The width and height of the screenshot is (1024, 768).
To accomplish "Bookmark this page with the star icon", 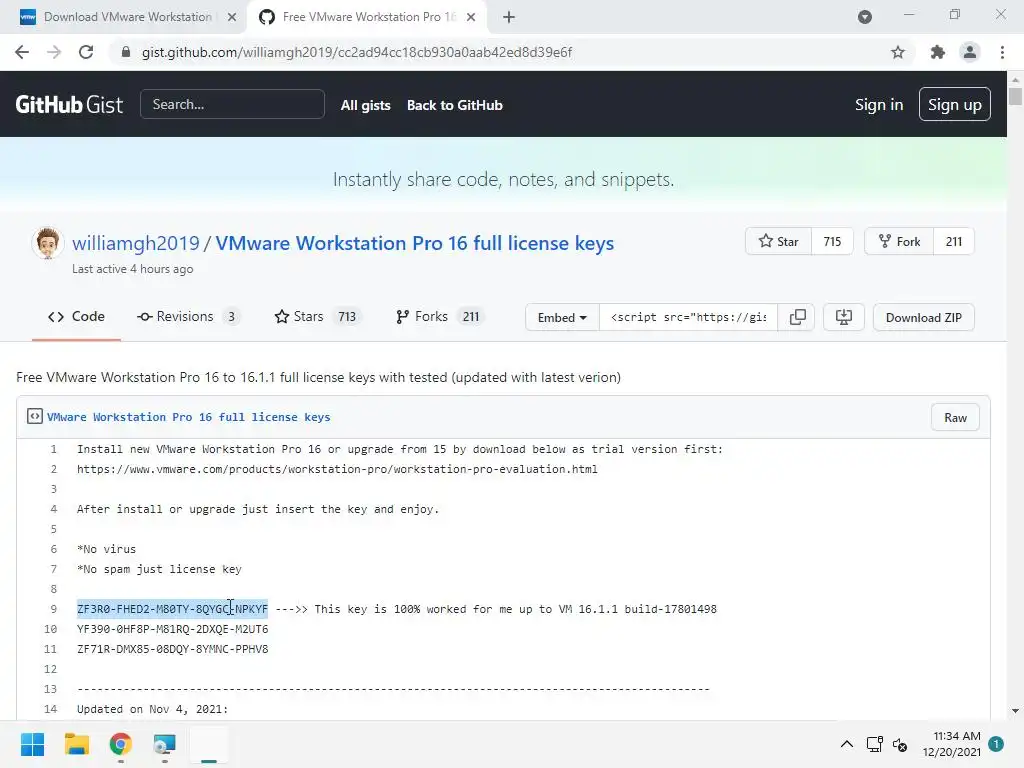I will [898, 52].
